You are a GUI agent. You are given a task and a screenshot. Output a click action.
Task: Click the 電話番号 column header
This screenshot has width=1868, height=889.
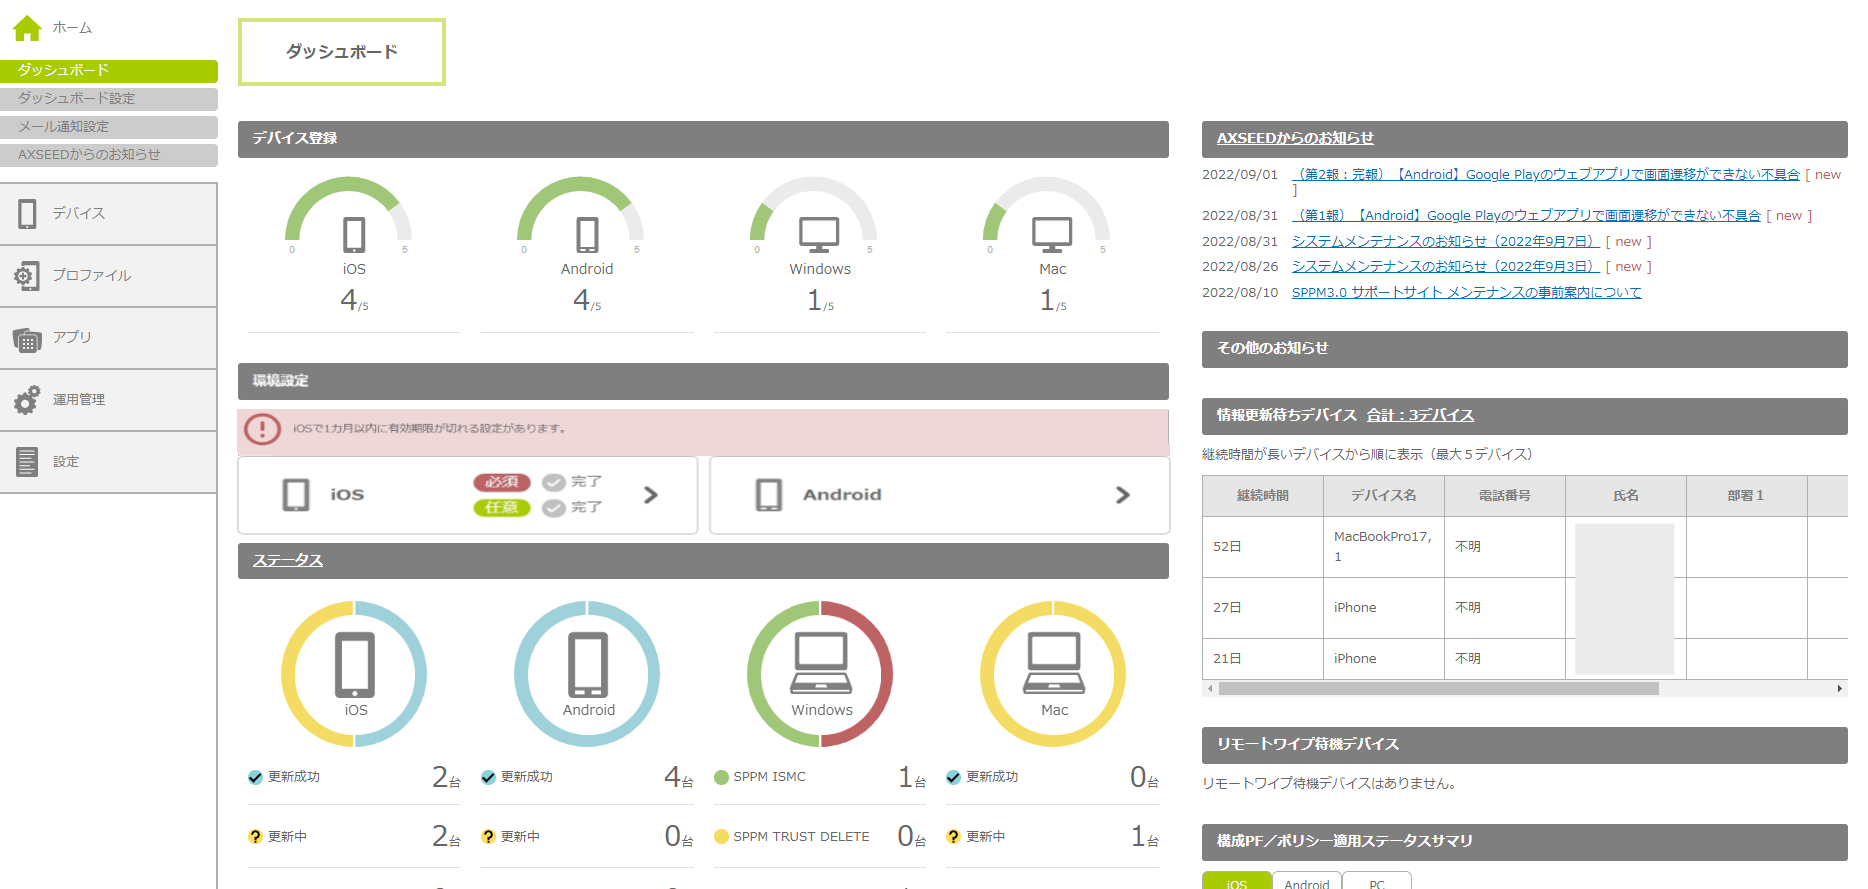[1505, 496]
